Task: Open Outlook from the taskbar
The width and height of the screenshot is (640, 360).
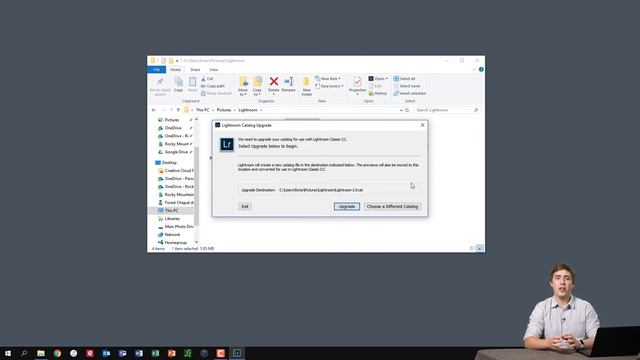Action: coord(106,353)
